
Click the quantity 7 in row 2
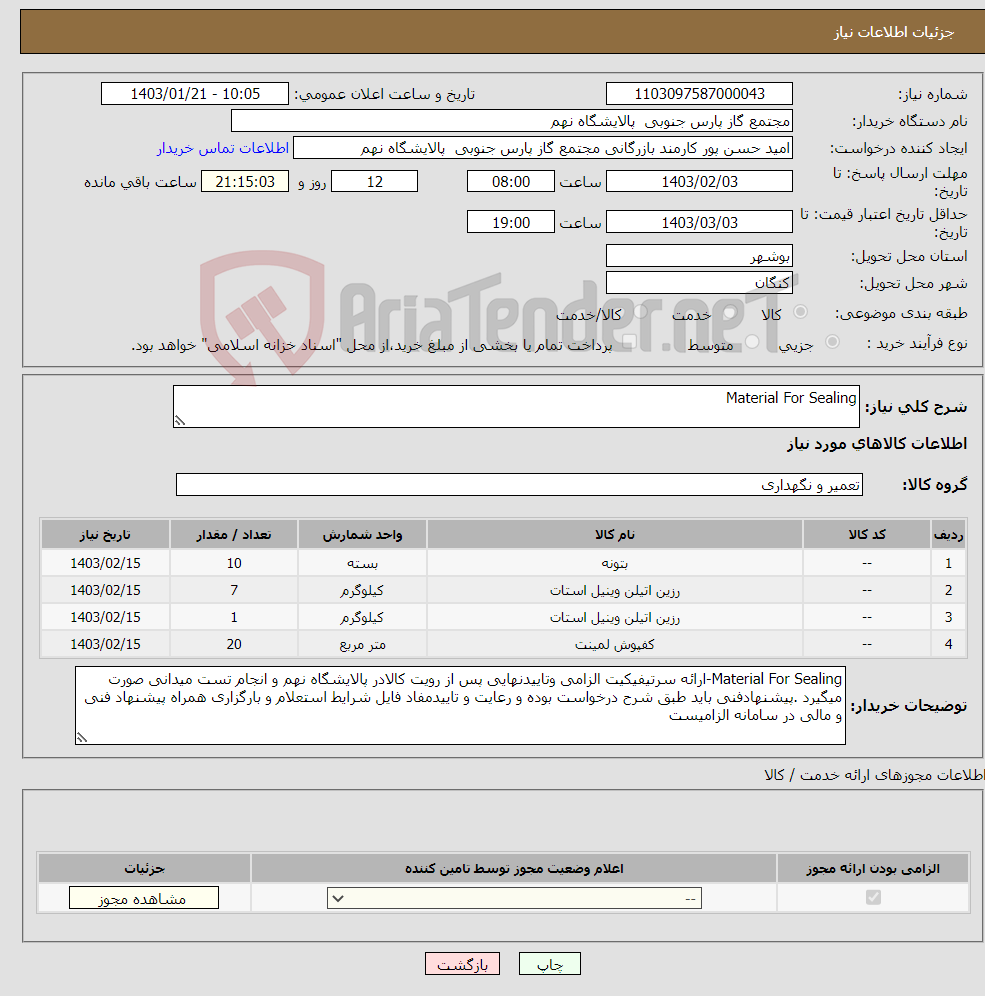pos(234,591)
